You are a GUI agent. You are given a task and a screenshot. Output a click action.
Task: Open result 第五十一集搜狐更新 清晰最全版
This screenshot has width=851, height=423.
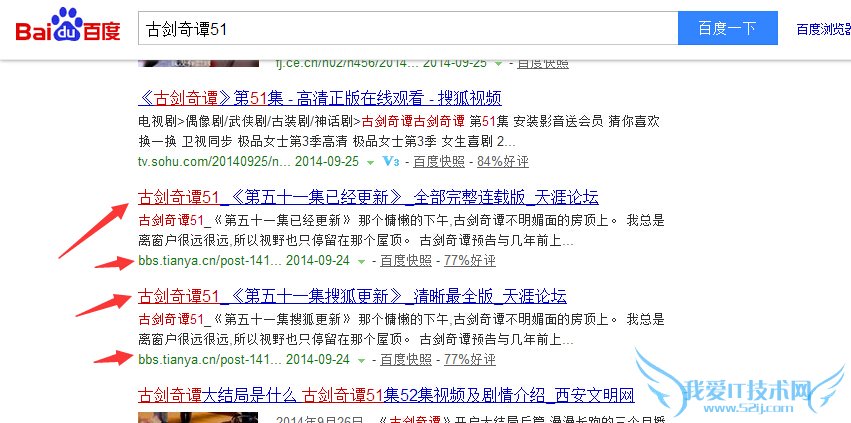pyautogui.click(x=352, y=296)
